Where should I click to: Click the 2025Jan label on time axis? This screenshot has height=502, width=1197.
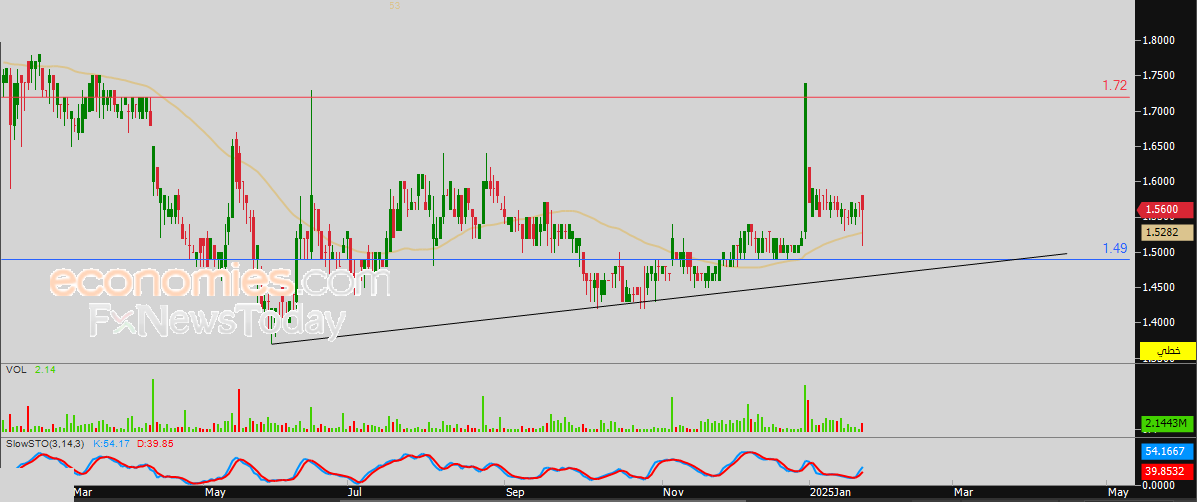click(x=831, y=493)
